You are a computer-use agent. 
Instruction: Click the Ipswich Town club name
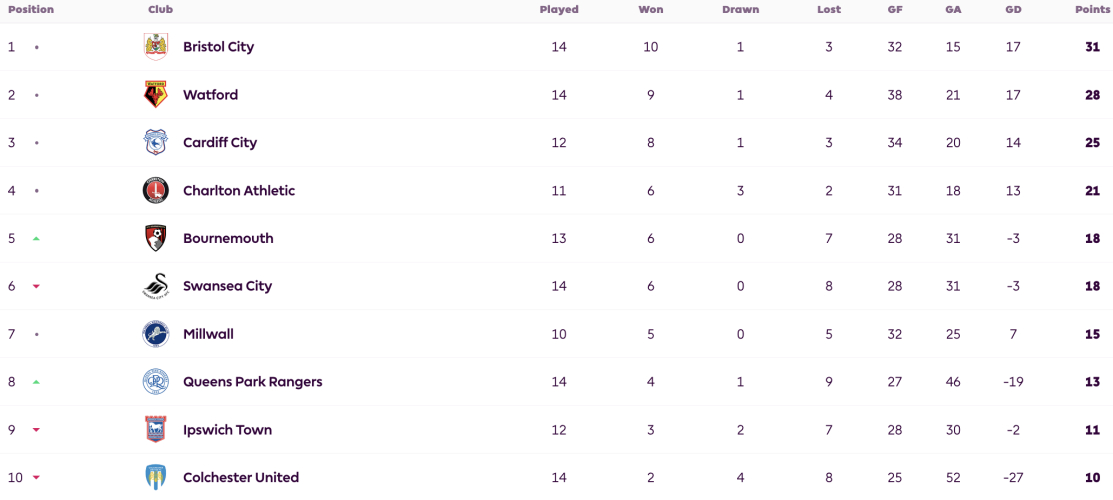pyautogui.click(x=227, y=430)
